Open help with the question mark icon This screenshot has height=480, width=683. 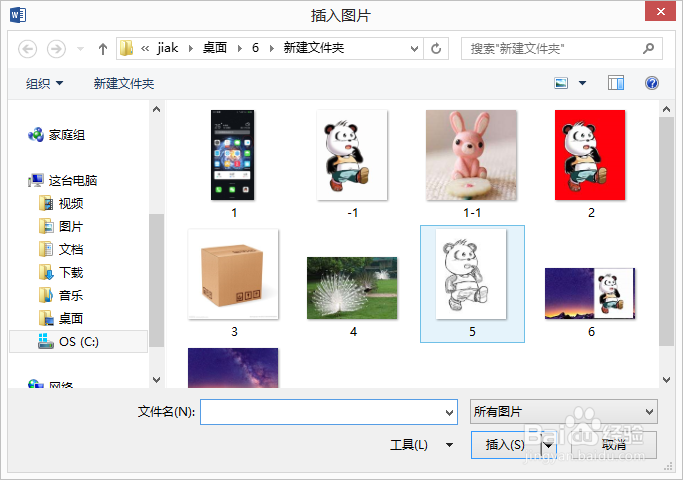click(652, 83)
